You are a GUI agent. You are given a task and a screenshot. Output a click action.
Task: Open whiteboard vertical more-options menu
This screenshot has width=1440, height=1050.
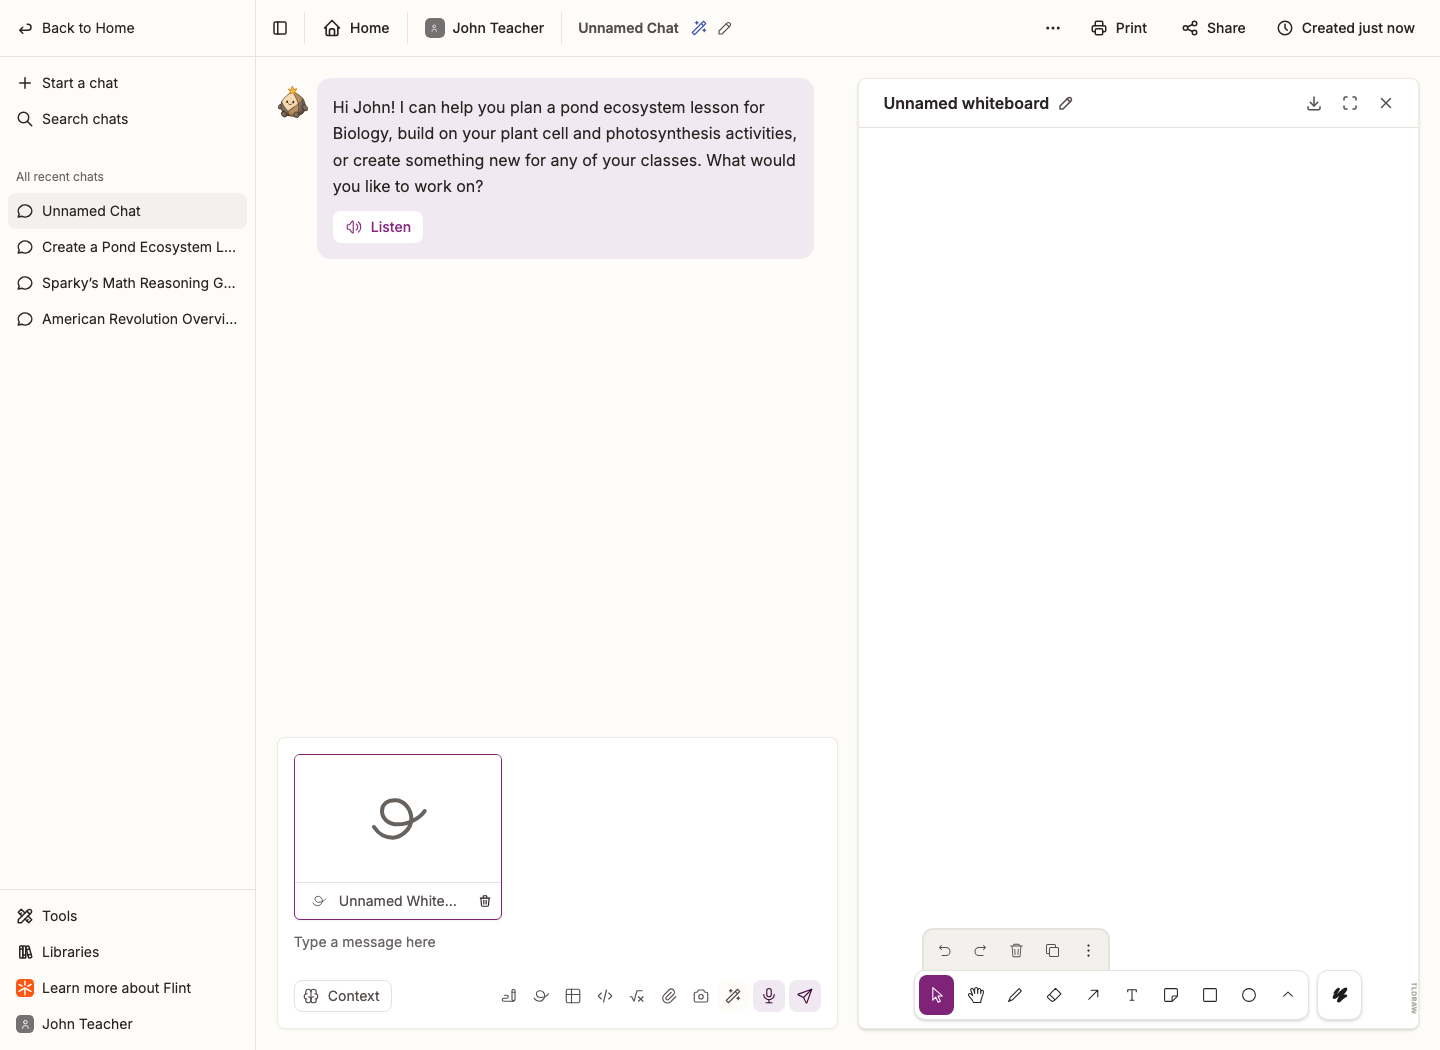tap(1088, 951)
